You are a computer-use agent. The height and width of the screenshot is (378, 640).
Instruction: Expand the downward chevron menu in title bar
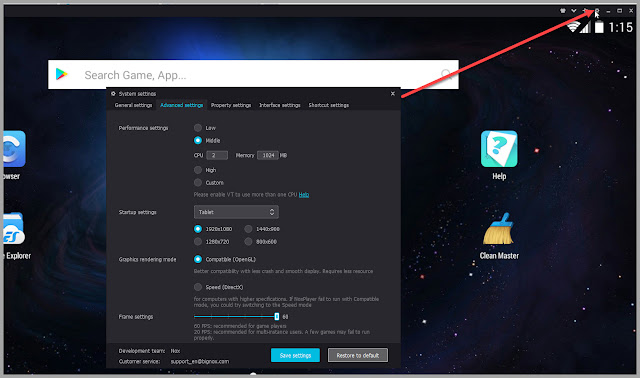[x=573, y=11]
